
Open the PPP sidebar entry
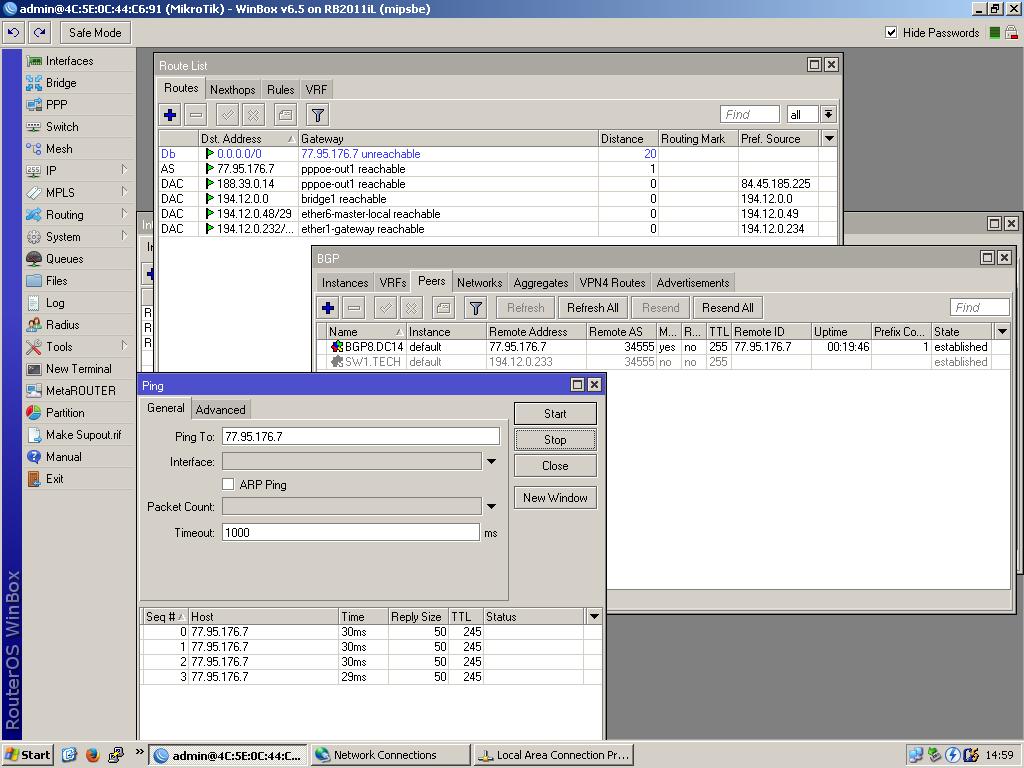[x=56, y=104]
